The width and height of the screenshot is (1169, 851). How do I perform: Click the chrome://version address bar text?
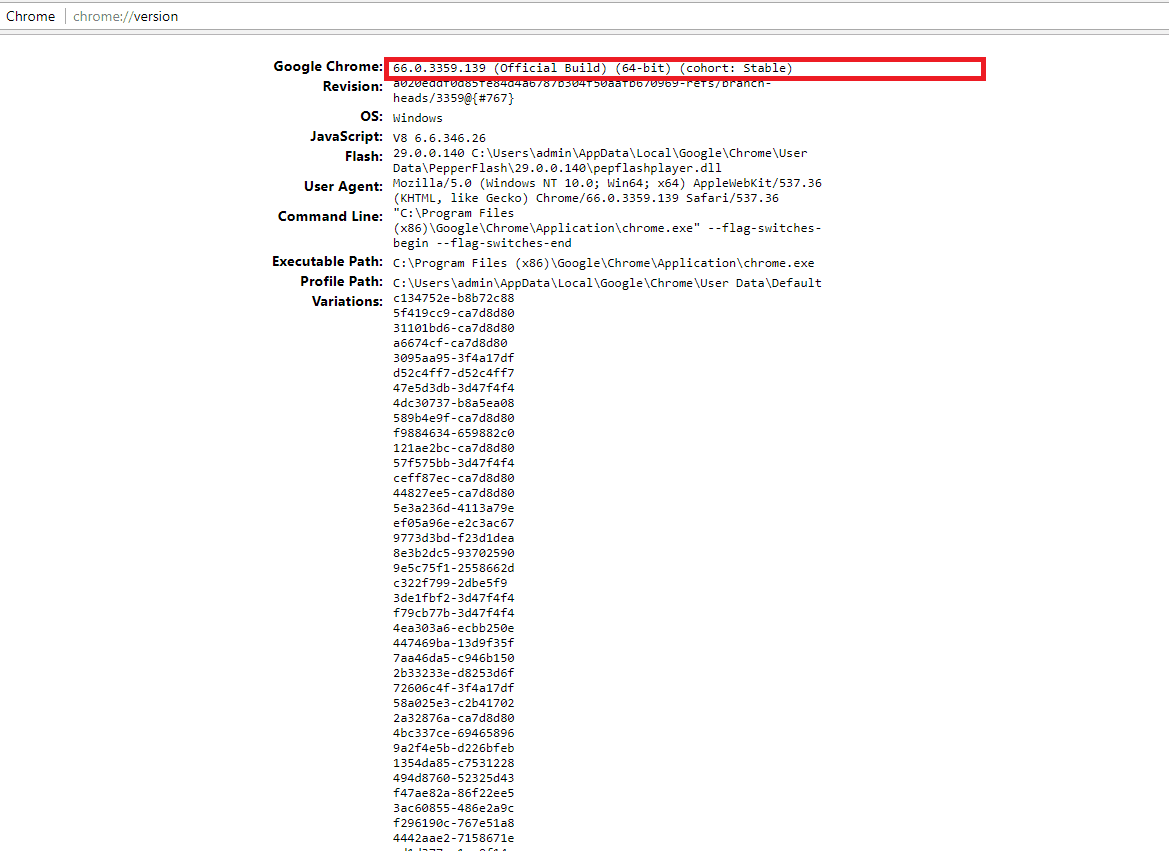(x=125, y=16)
